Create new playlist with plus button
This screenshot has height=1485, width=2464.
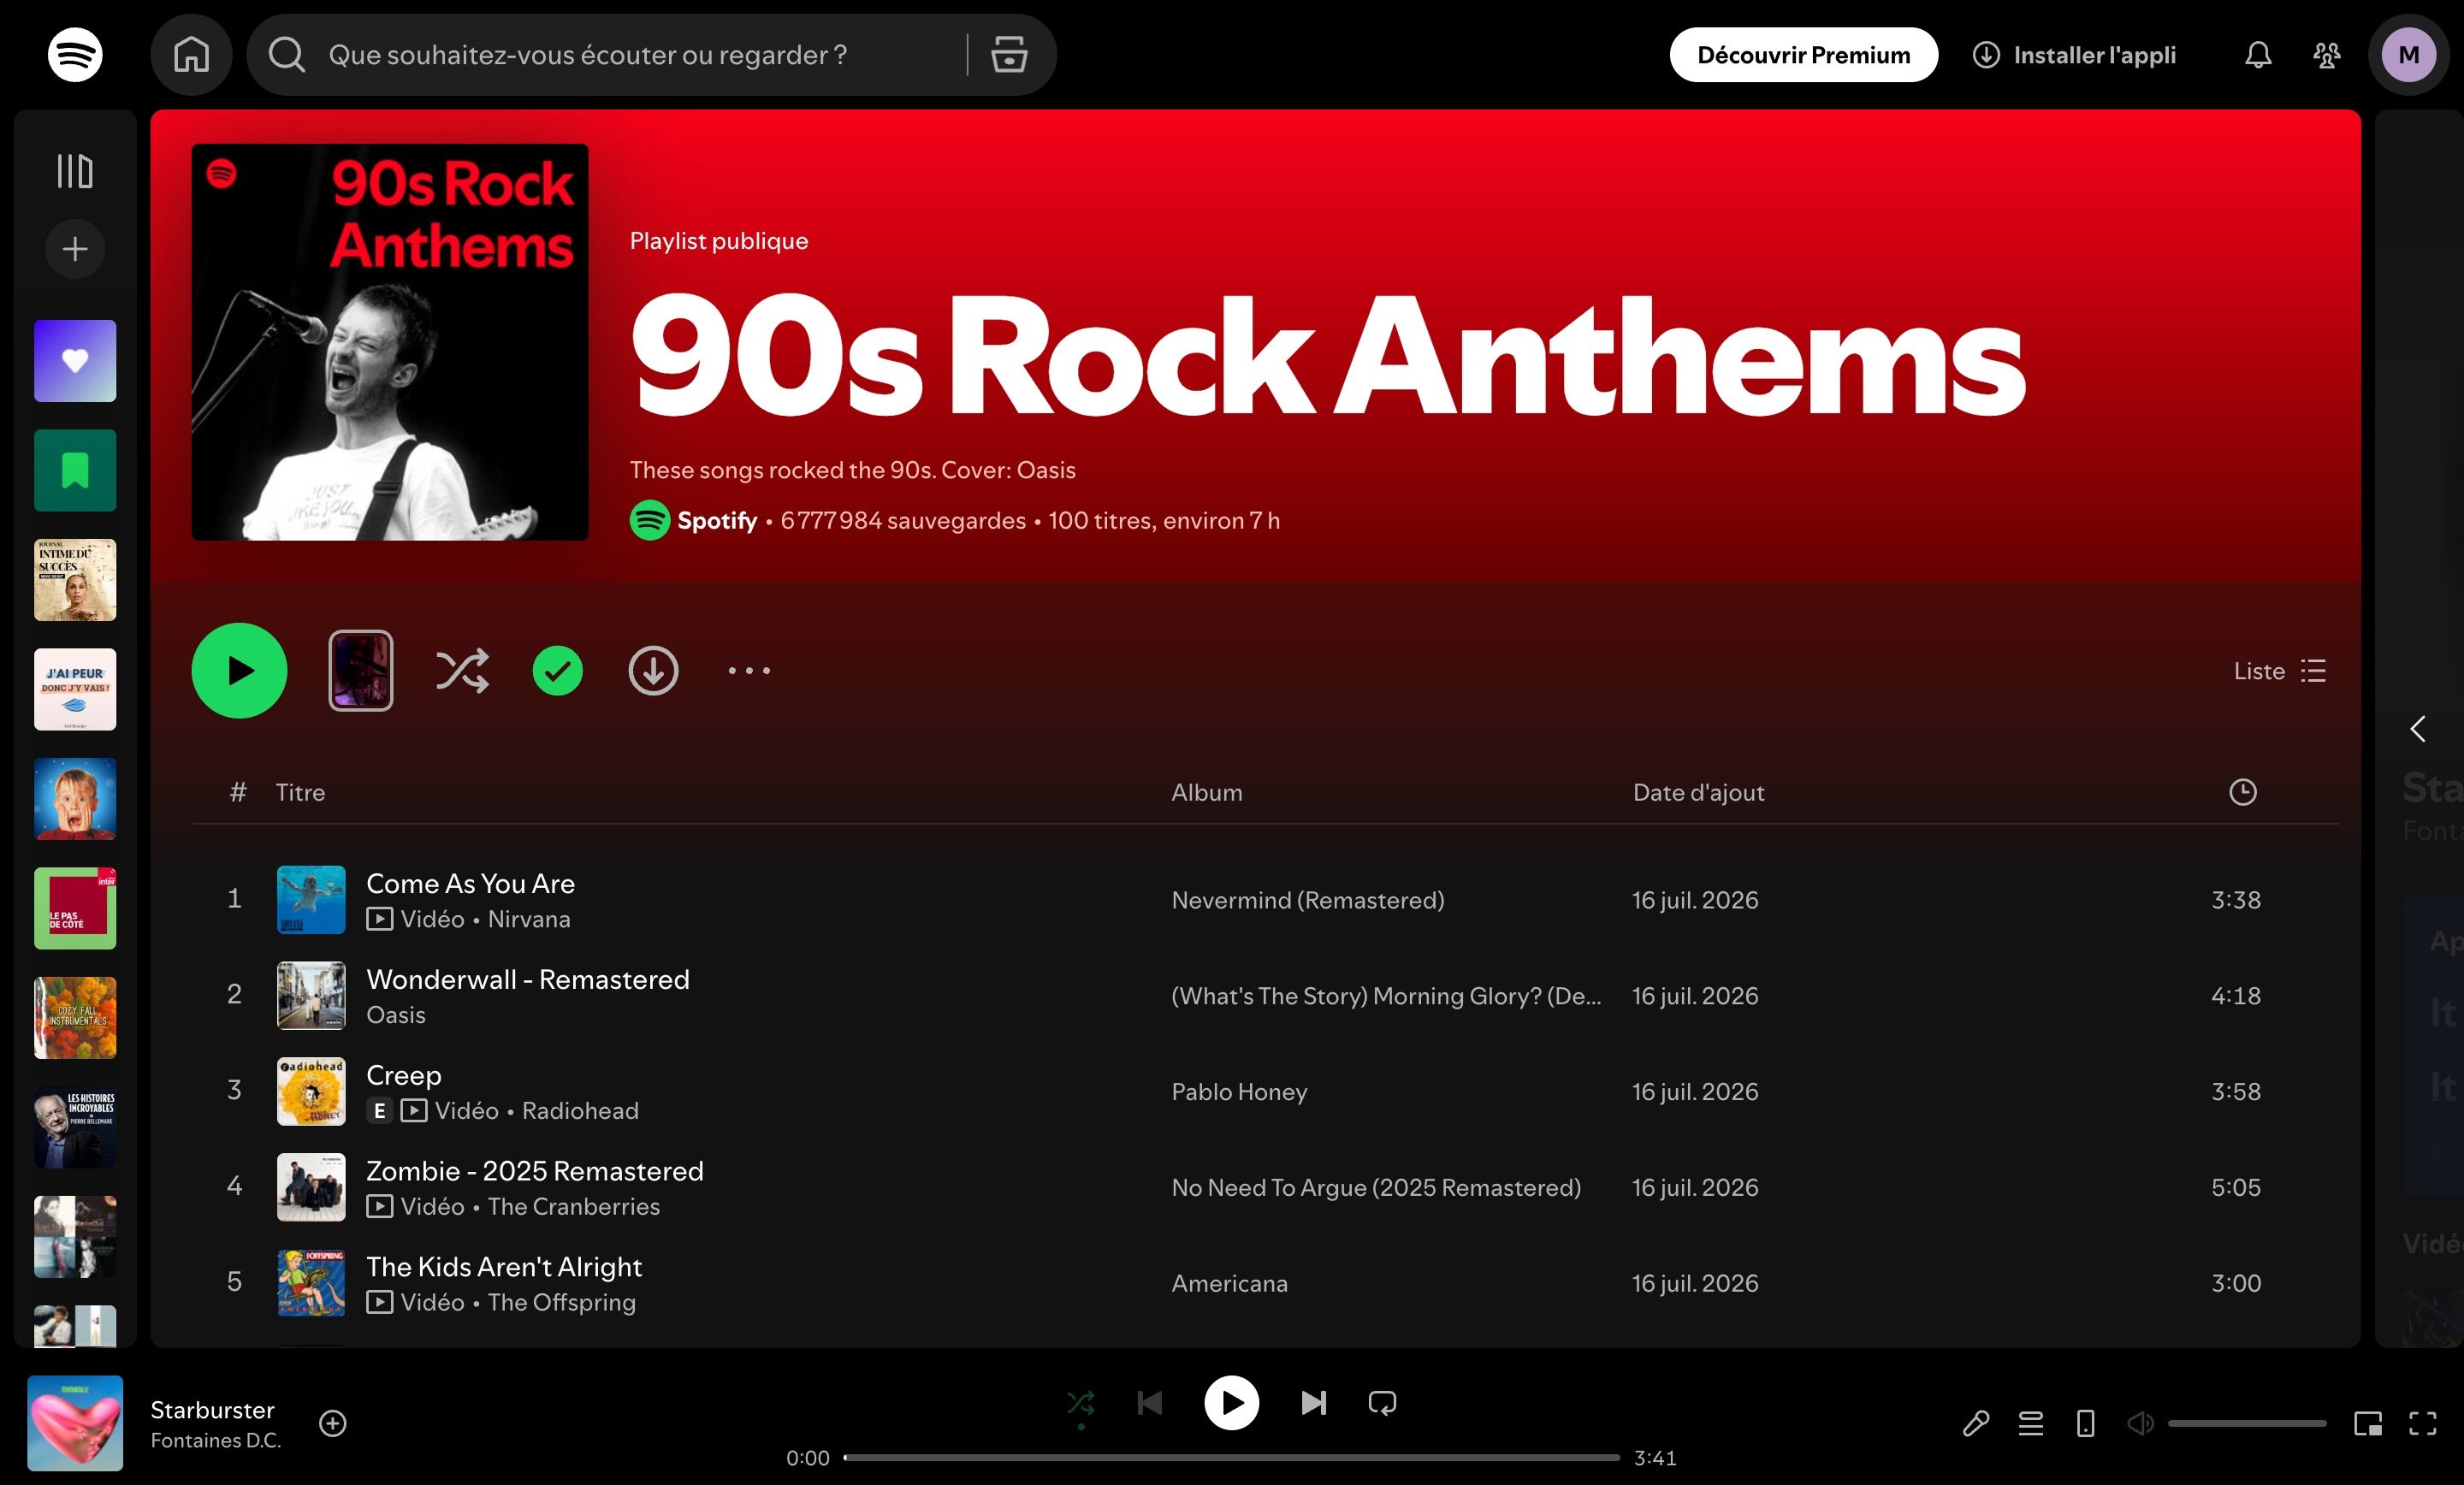[75, 249]
